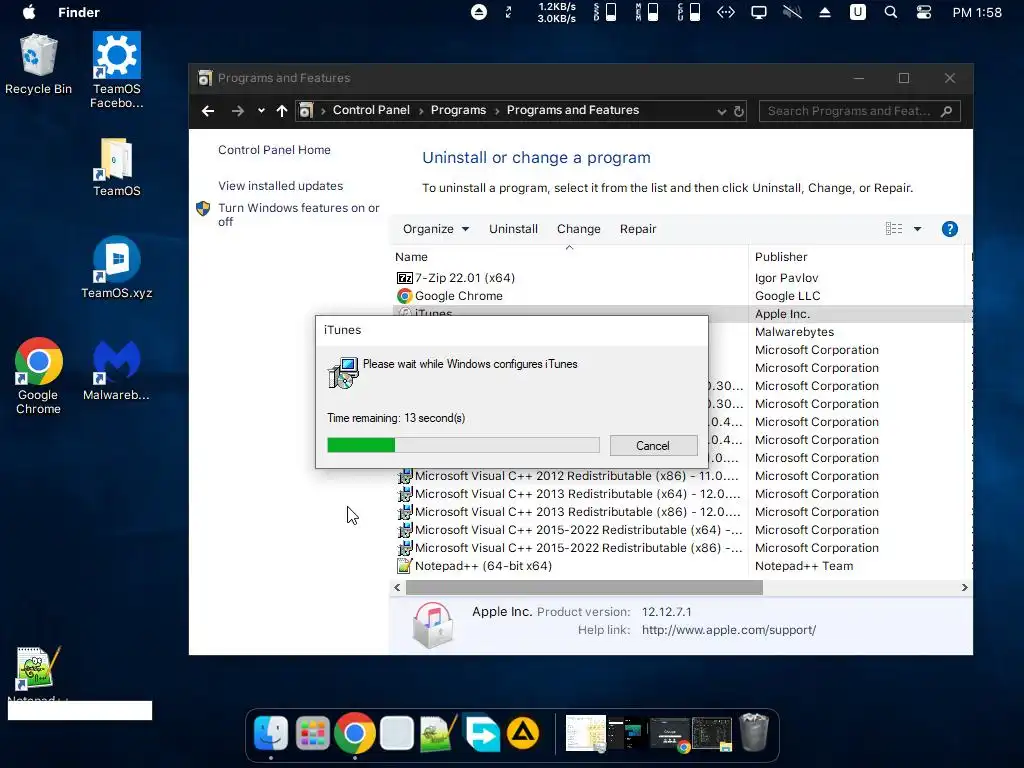This screenshot has width=1024, height=768.
Task: Click the help question mark icon
Action: (950, 229)
